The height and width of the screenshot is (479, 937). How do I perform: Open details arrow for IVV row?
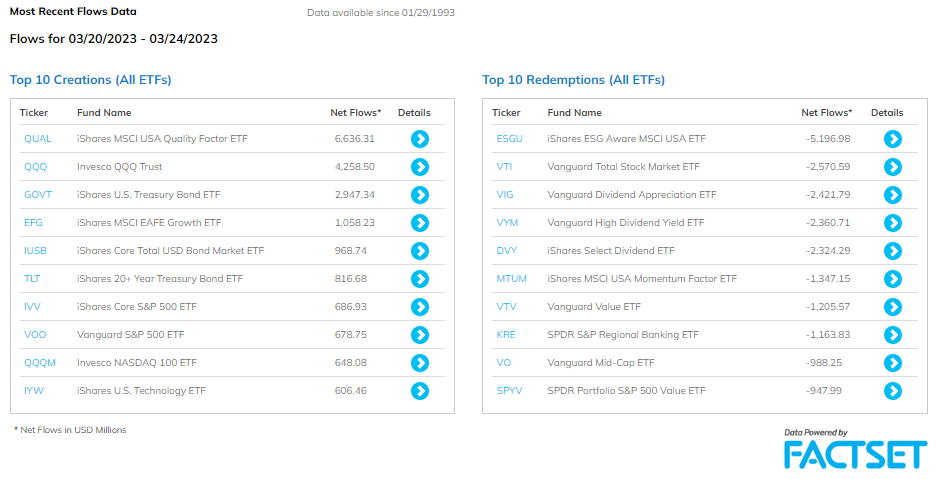point(419,307)
